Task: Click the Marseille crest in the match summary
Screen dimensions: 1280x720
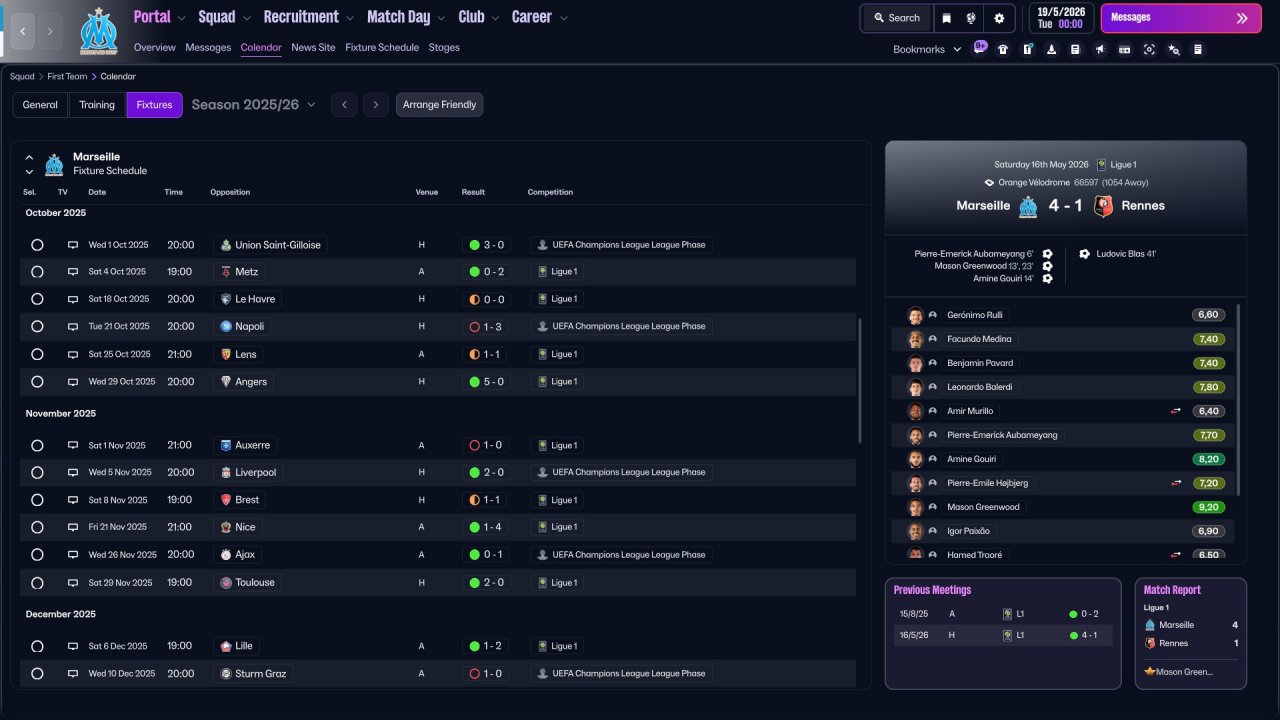Action: pos(1028,206)
